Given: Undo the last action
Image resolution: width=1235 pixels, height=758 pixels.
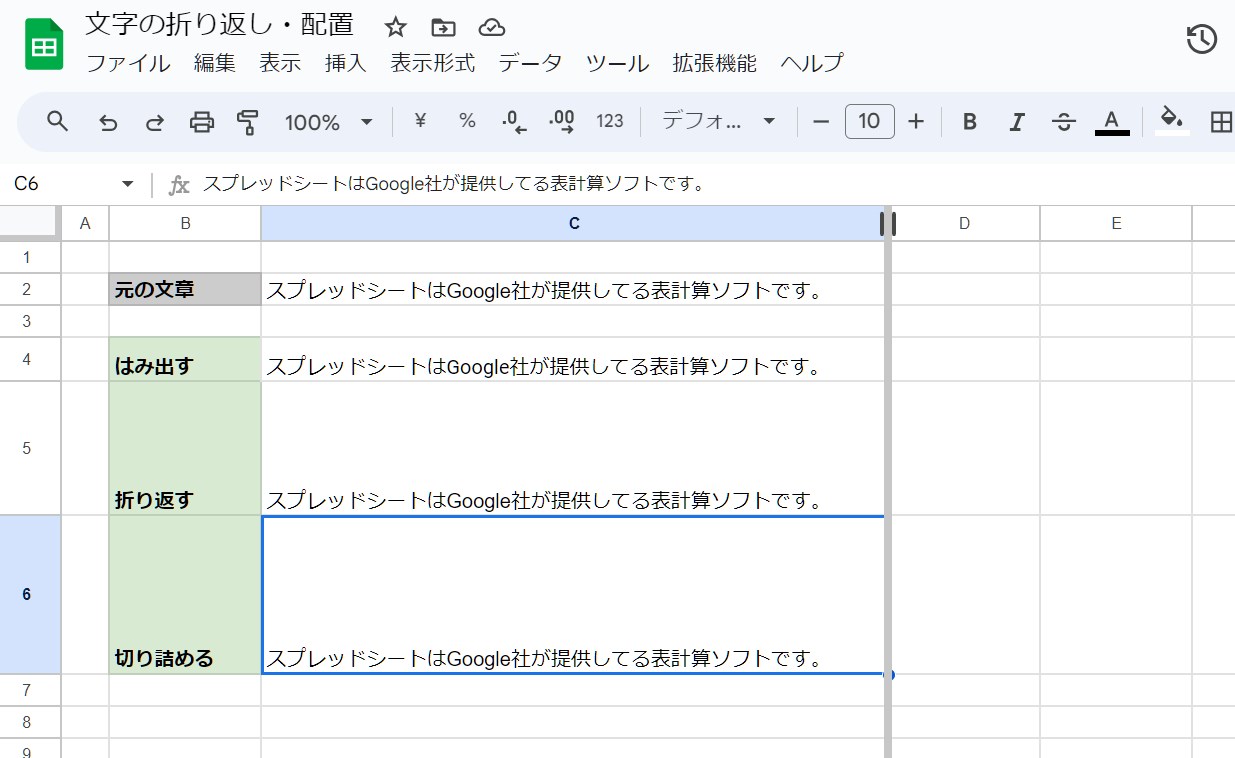Looking at the screenshot, I should coord(108,121).
